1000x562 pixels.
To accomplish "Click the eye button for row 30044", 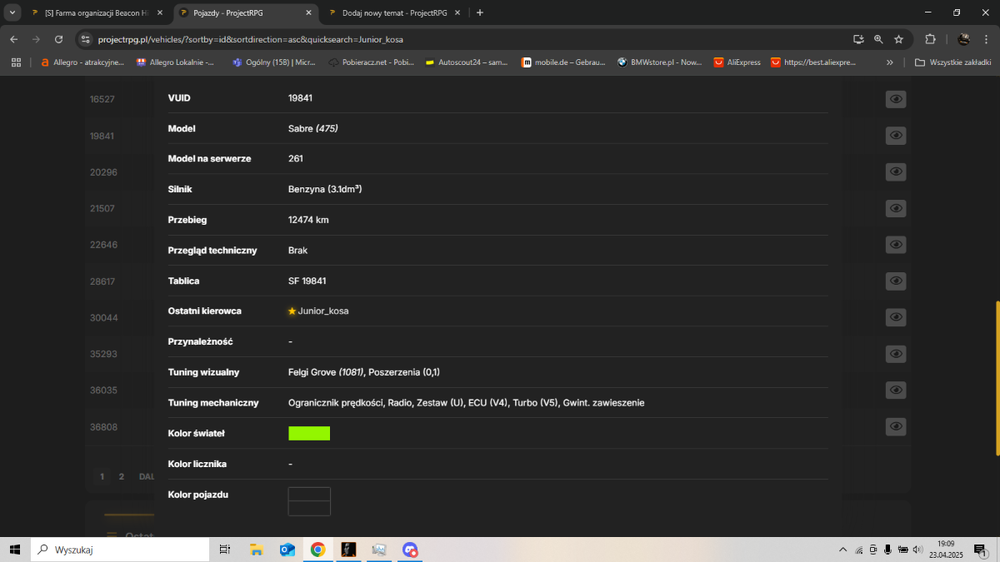I will pos(895,317).
